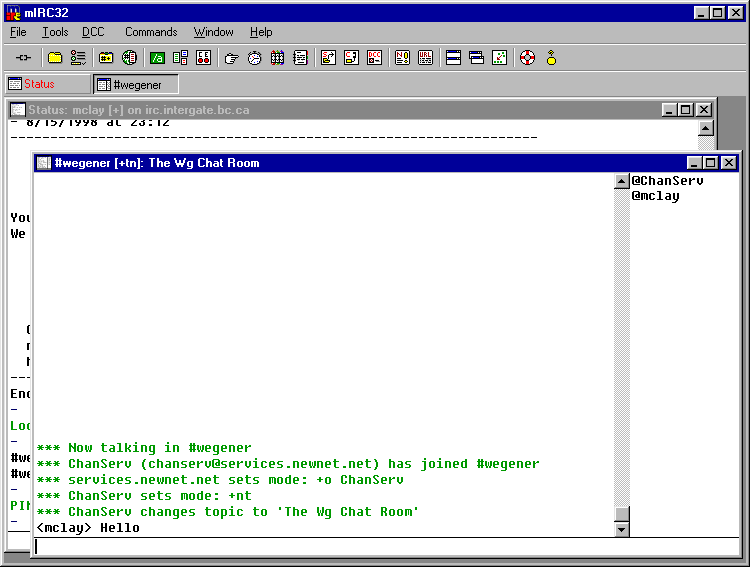Select @ChanServ in the nickname list

(x=667, y=181)
